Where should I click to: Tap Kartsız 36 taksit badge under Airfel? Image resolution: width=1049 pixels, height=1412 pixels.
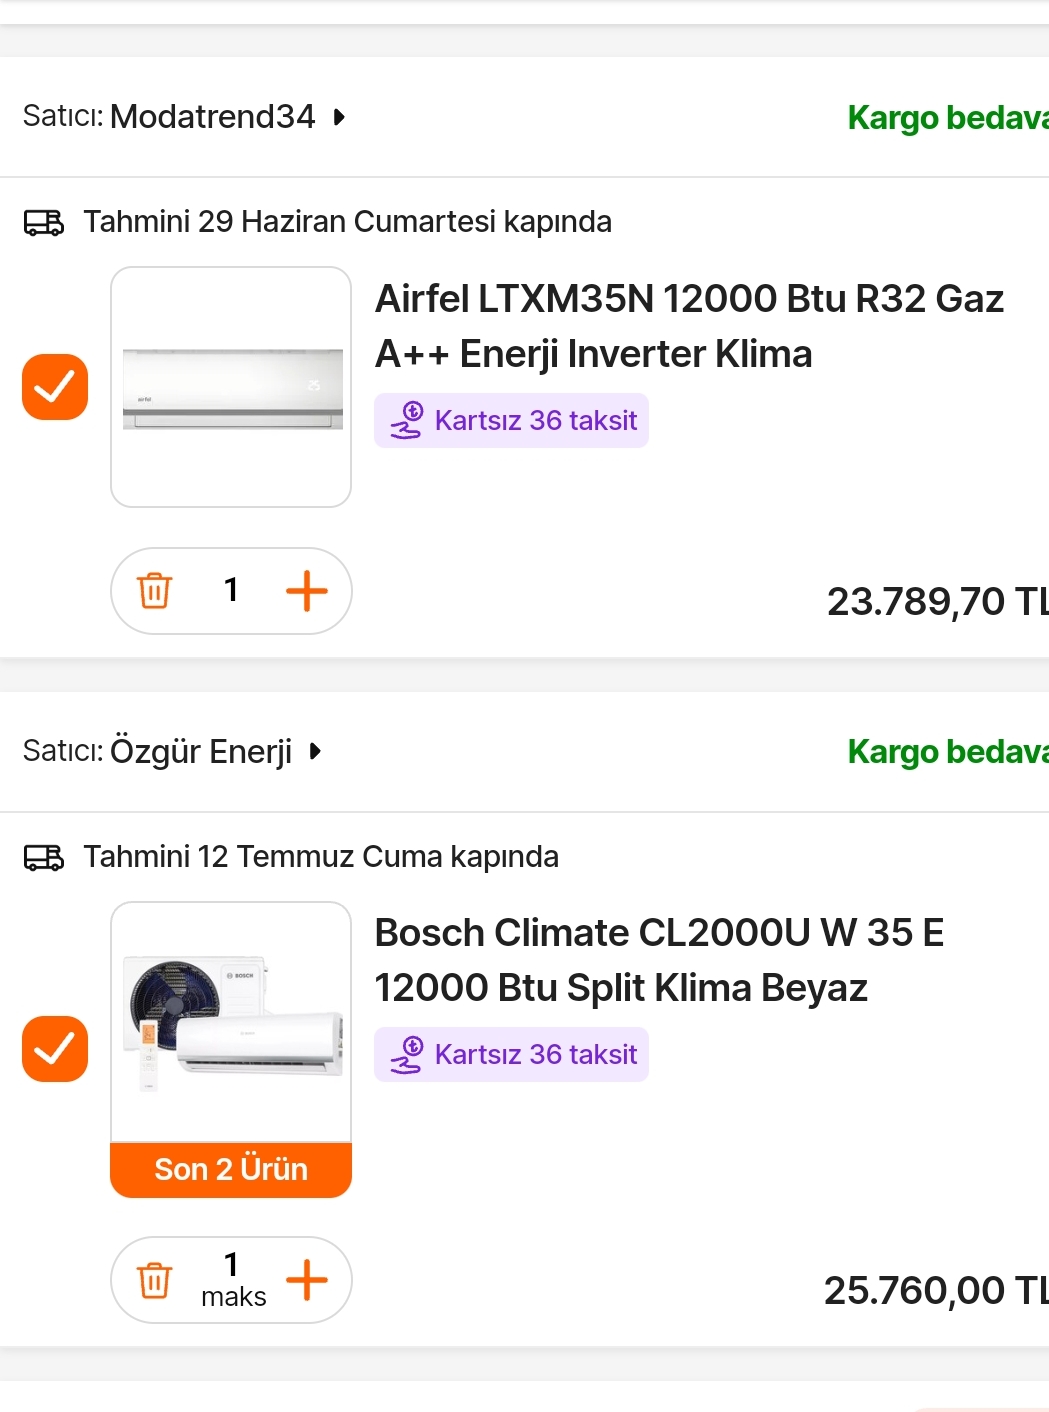511,420
